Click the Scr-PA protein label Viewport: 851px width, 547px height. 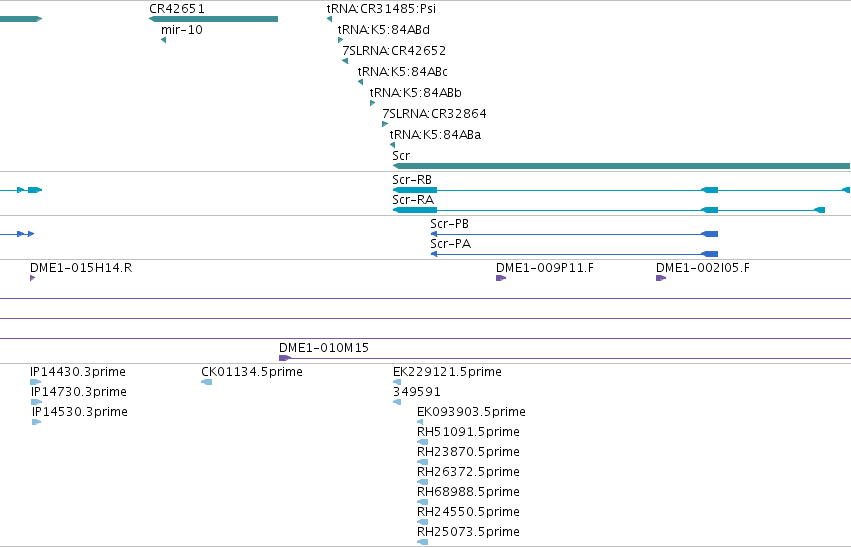(450, 244)
